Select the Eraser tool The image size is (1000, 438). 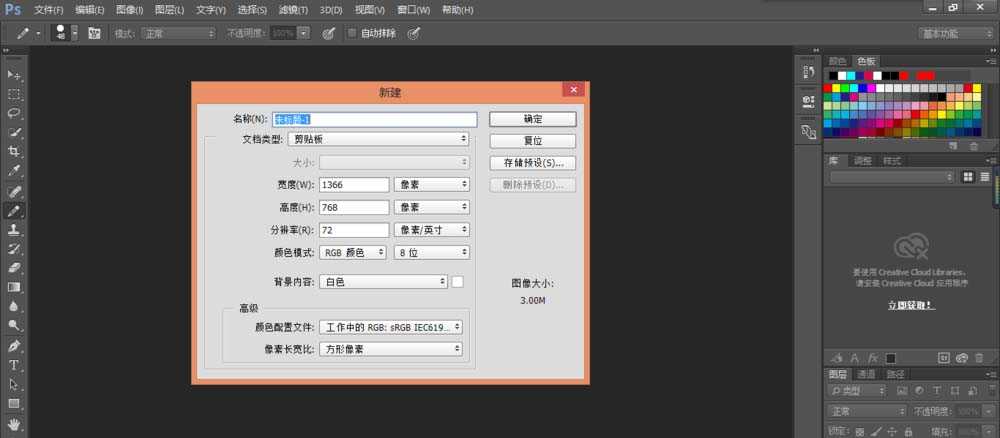[14, 268]
